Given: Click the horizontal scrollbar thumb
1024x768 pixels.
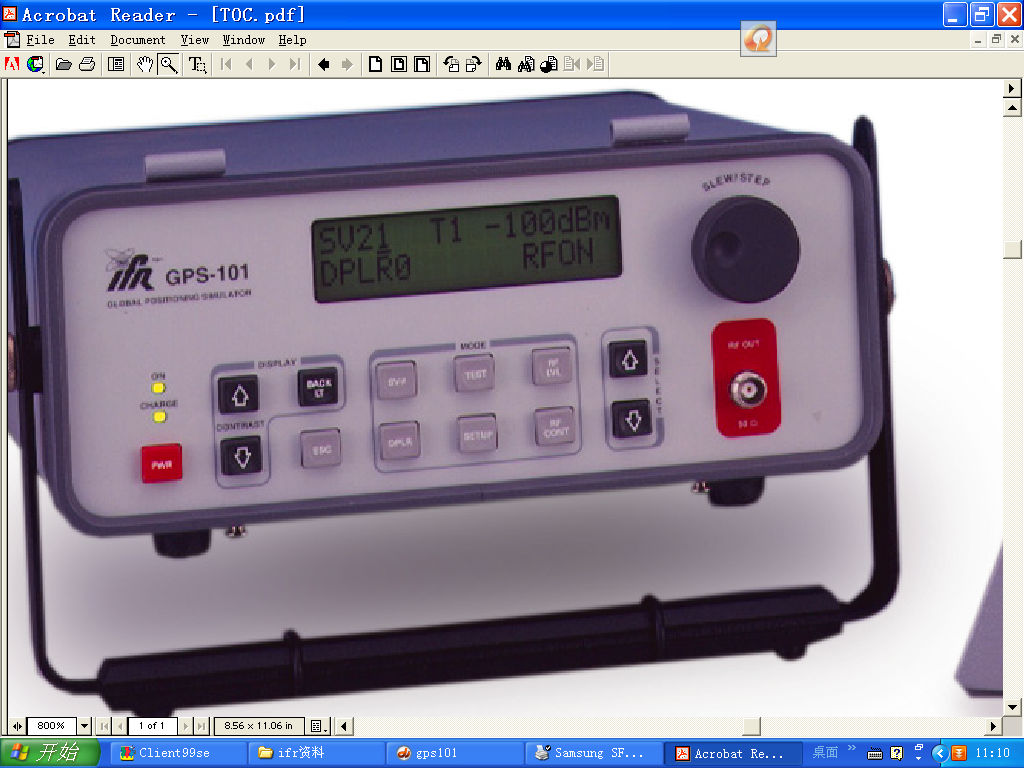Looking at the screenshot, I should click(752, 726).
